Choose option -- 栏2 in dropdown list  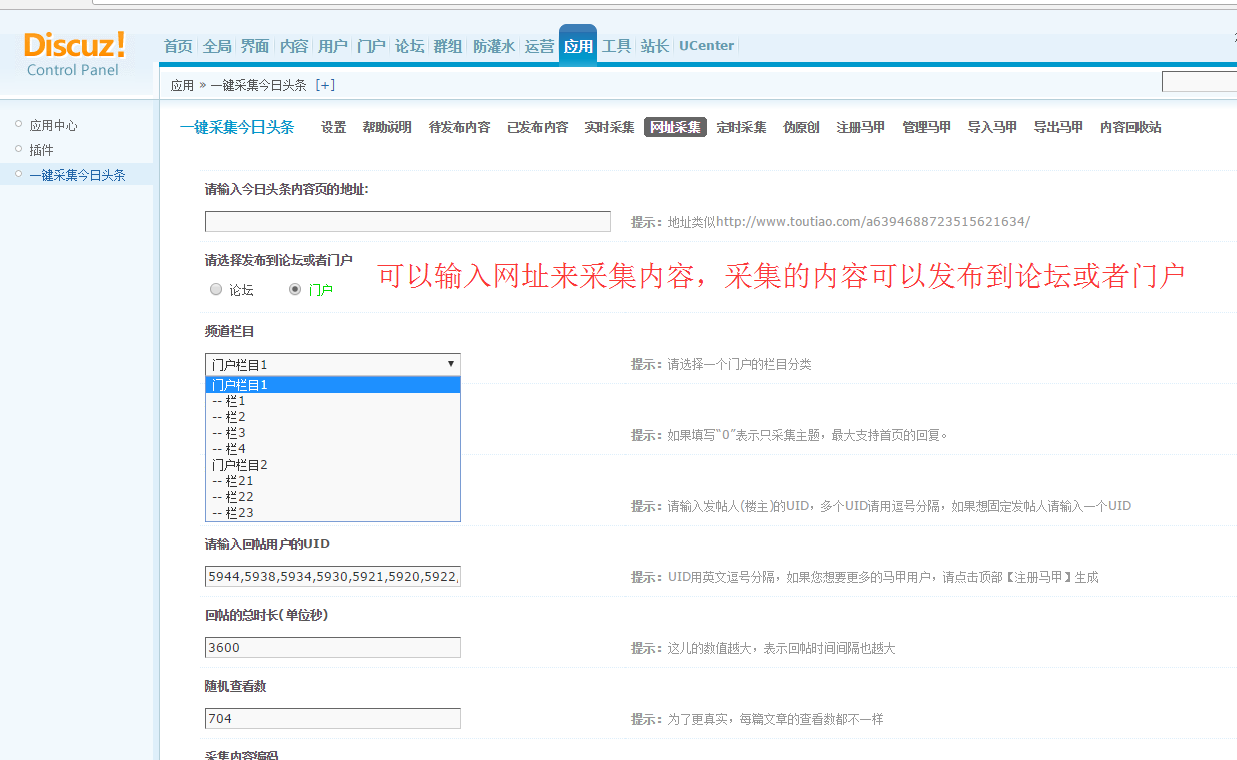(333, 417)
